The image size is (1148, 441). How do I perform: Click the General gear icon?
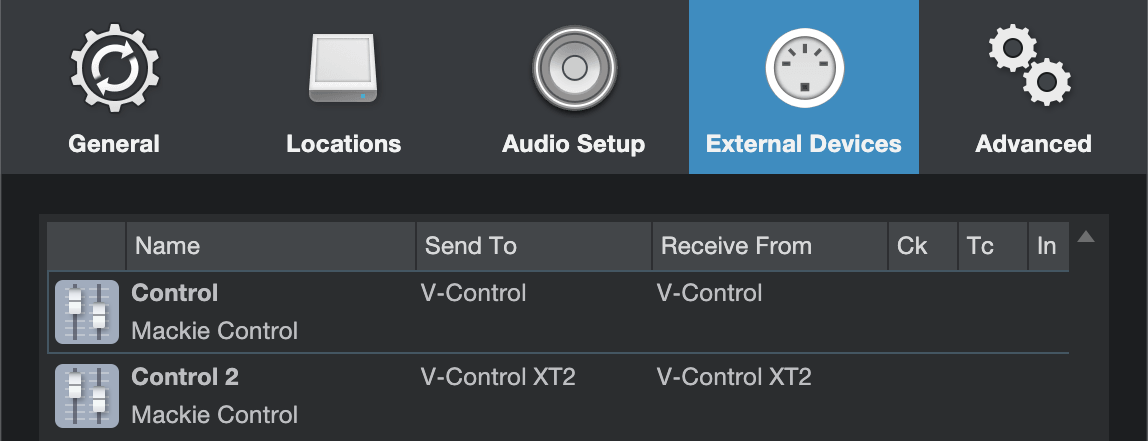tap(113, 68)
